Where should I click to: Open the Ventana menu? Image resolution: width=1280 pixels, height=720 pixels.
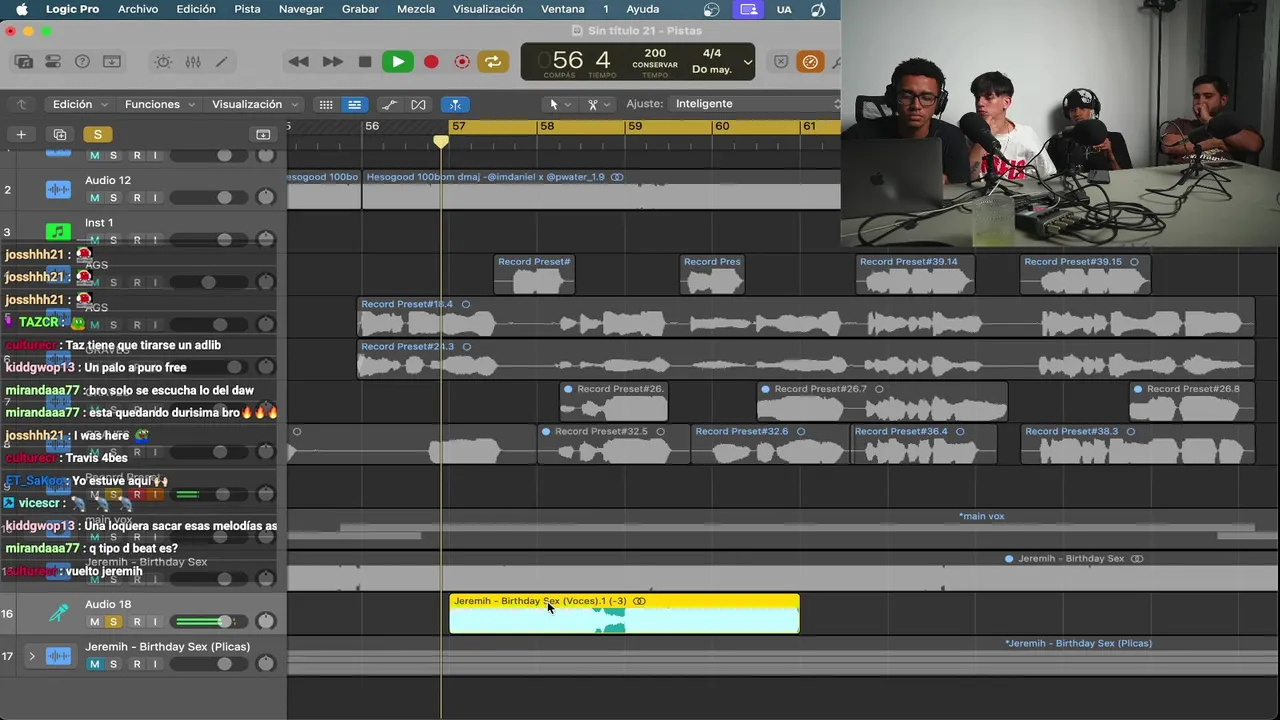pyautogui.click(x=562, y=9)
